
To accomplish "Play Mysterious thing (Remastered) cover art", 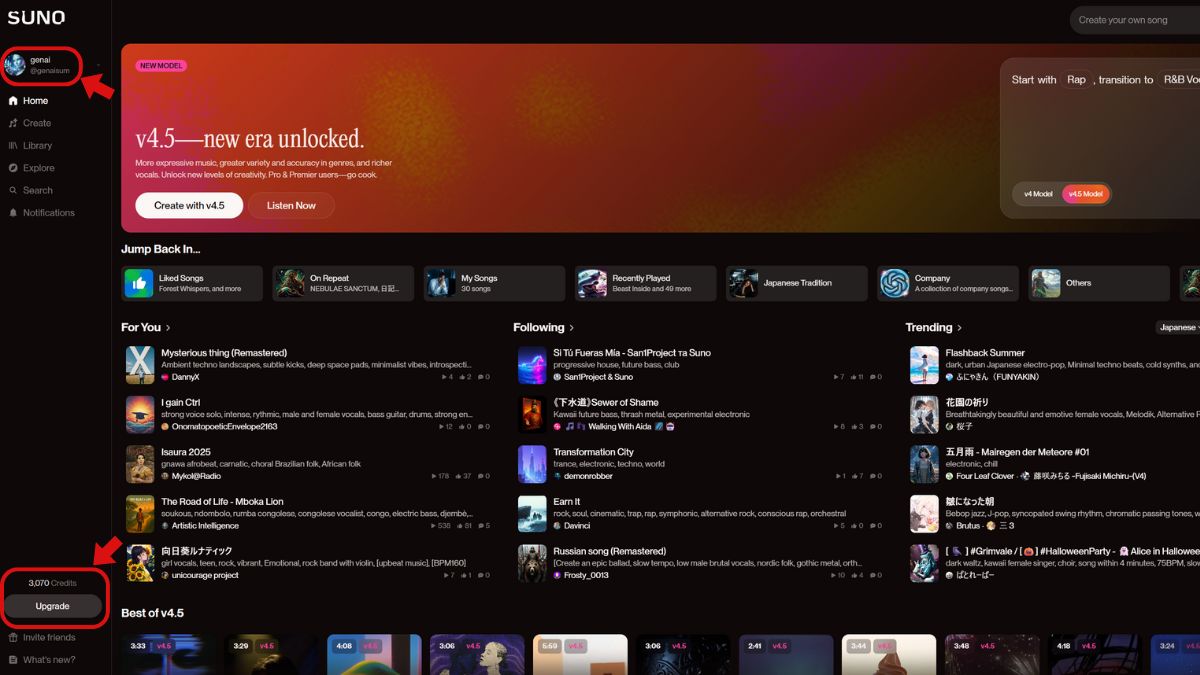I will point(140,365).
